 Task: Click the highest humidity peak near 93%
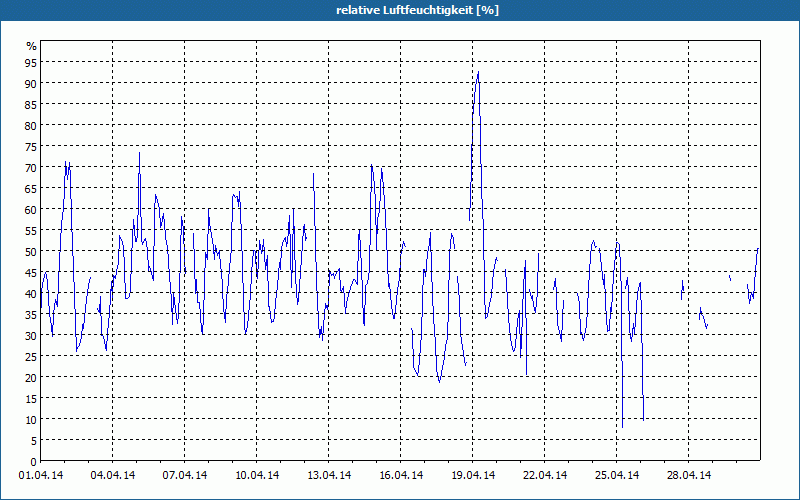point(478,72)
